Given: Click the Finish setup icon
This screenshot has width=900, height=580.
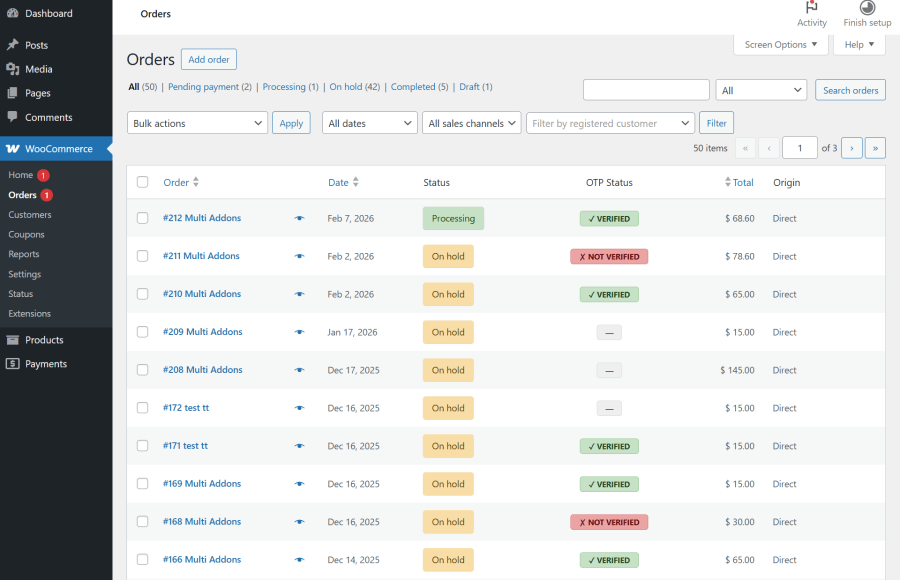Looking at the screenshot, I should click(866, 10).
